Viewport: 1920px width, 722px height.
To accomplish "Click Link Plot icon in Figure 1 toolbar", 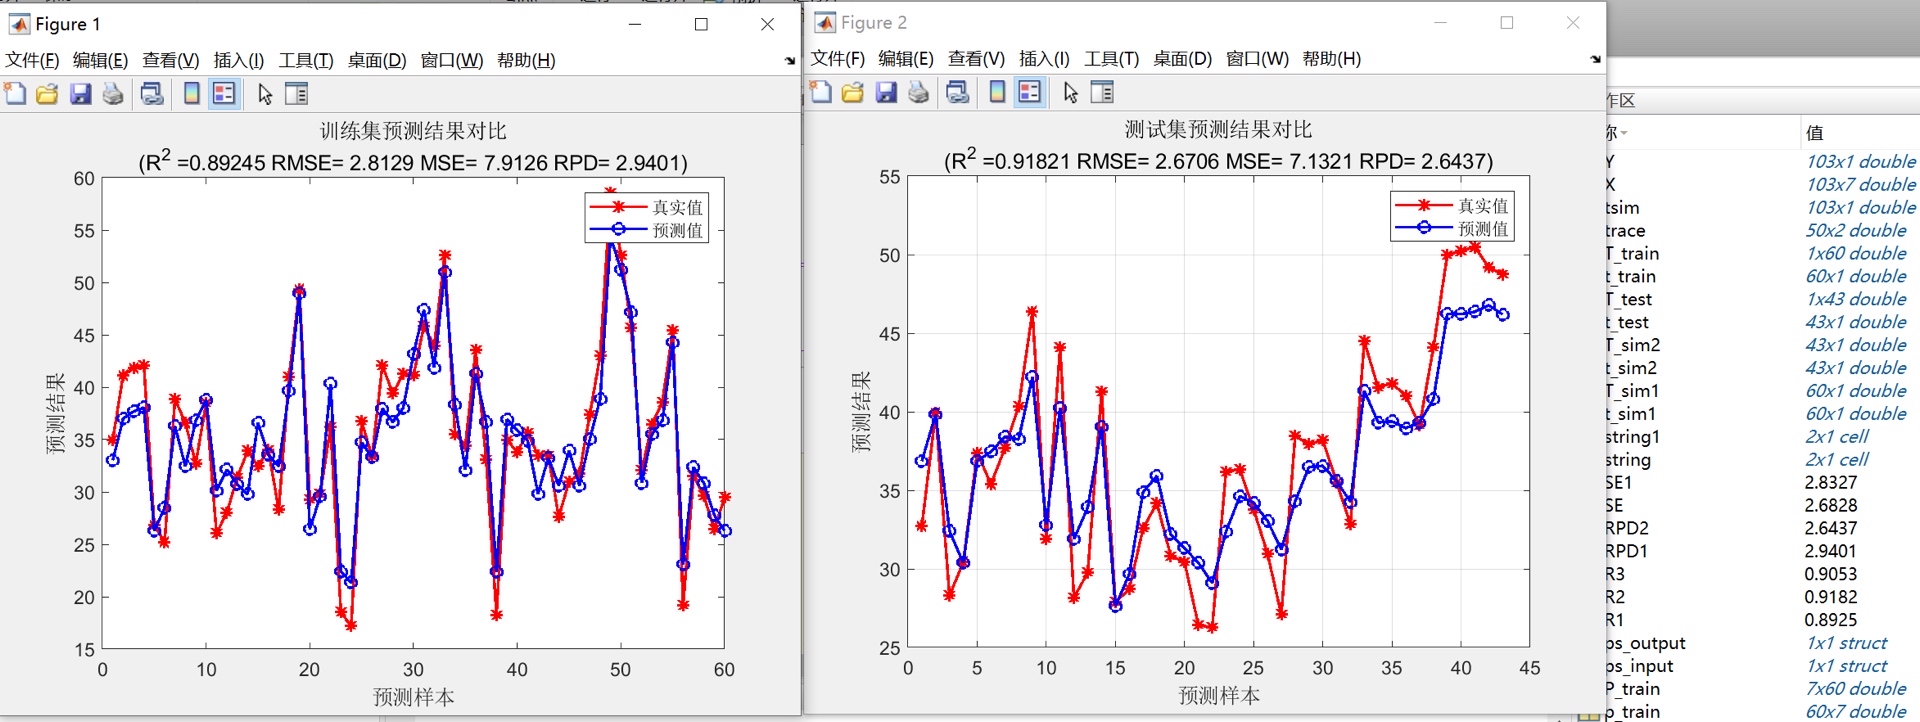I will pos(152,94).
